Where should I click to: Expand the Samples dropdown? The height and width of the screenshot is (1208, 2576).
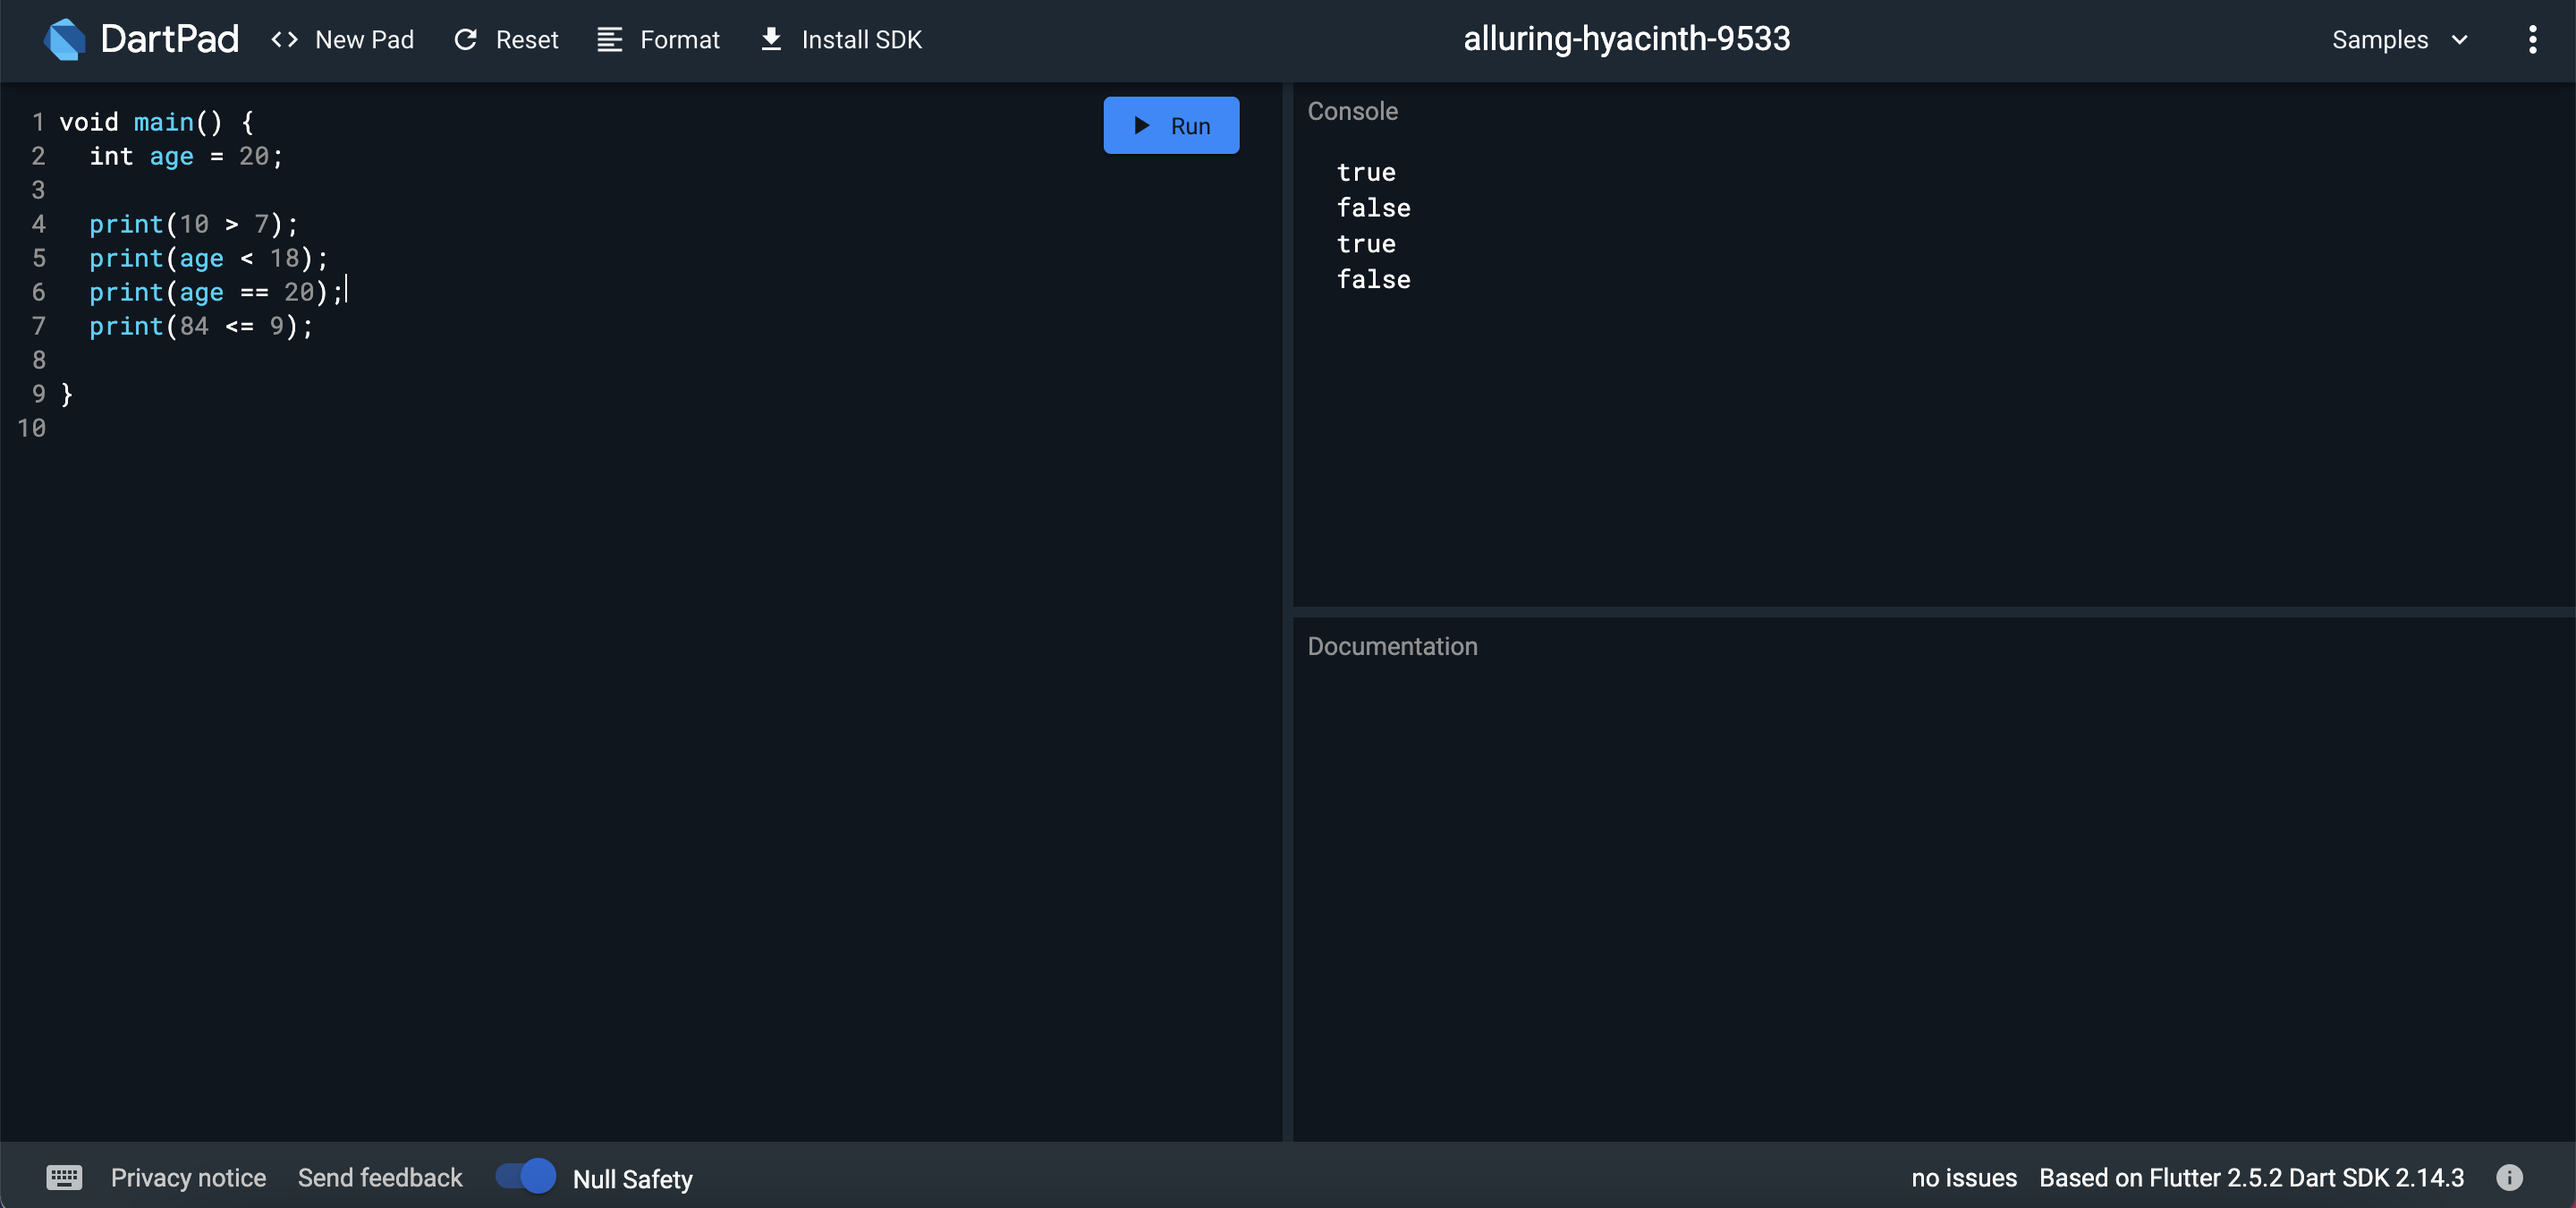[x=2380, y=39]
